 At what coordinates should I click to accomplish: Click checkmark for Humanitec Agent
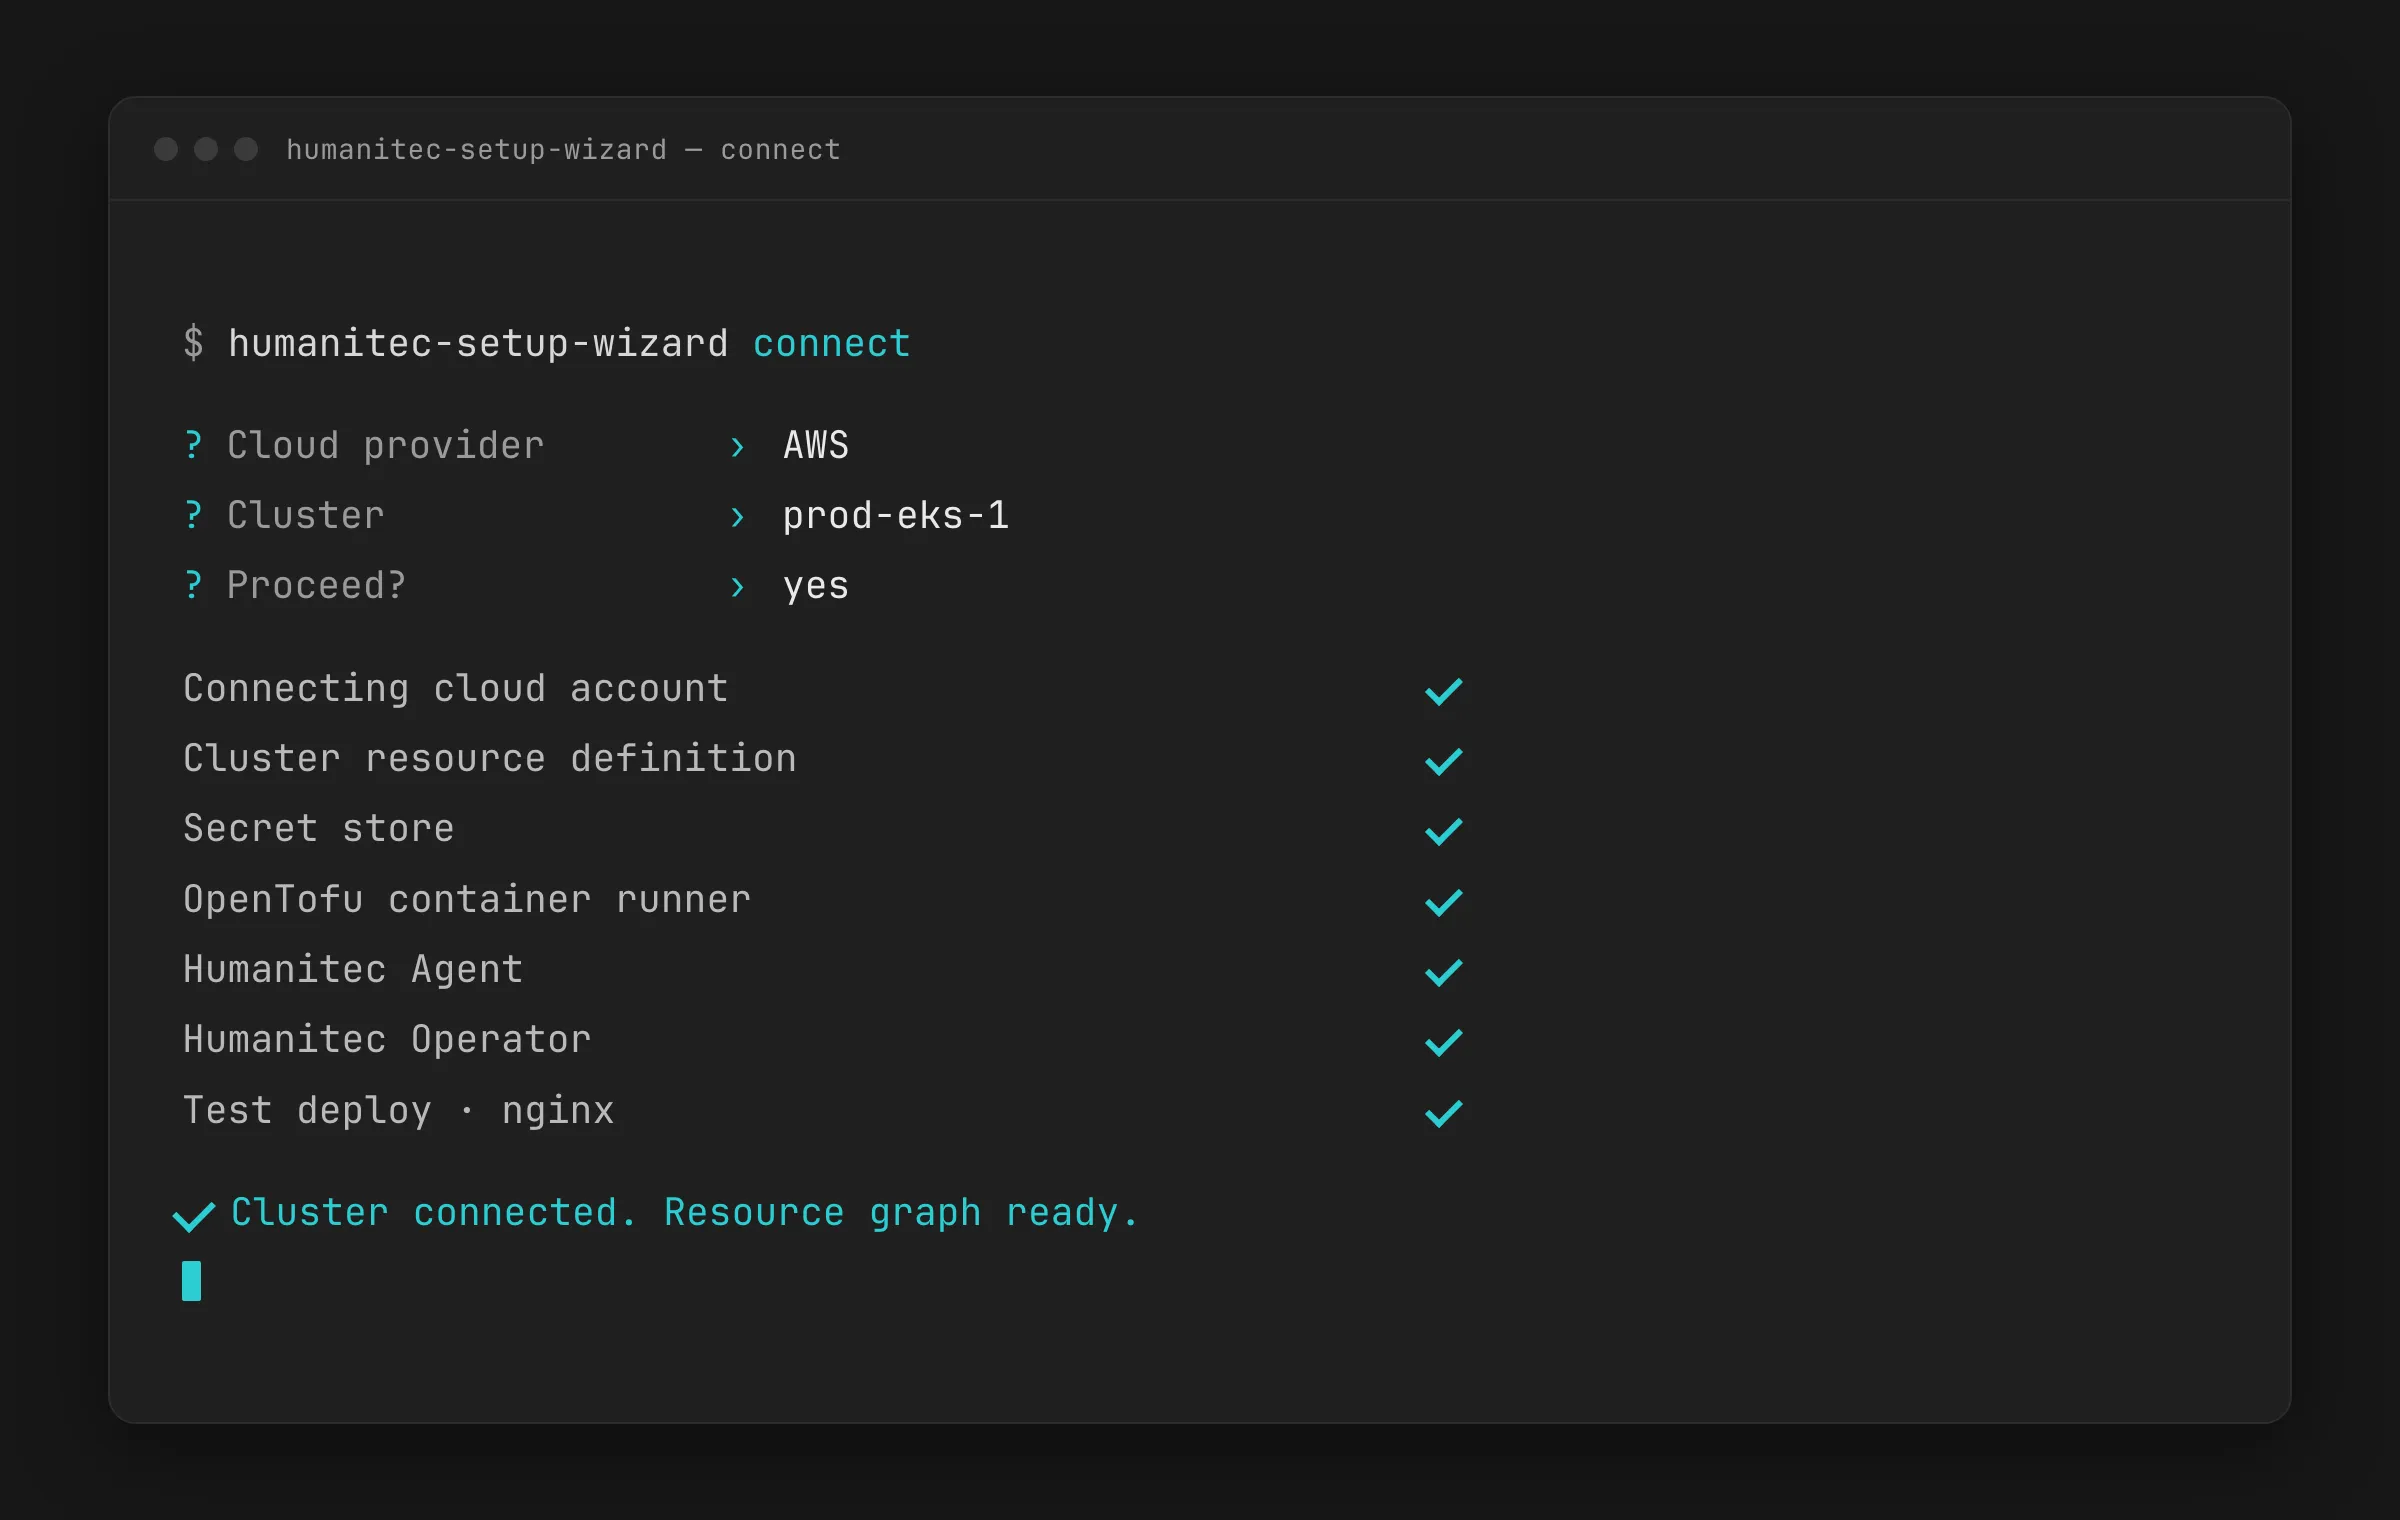coord(1444,972)
